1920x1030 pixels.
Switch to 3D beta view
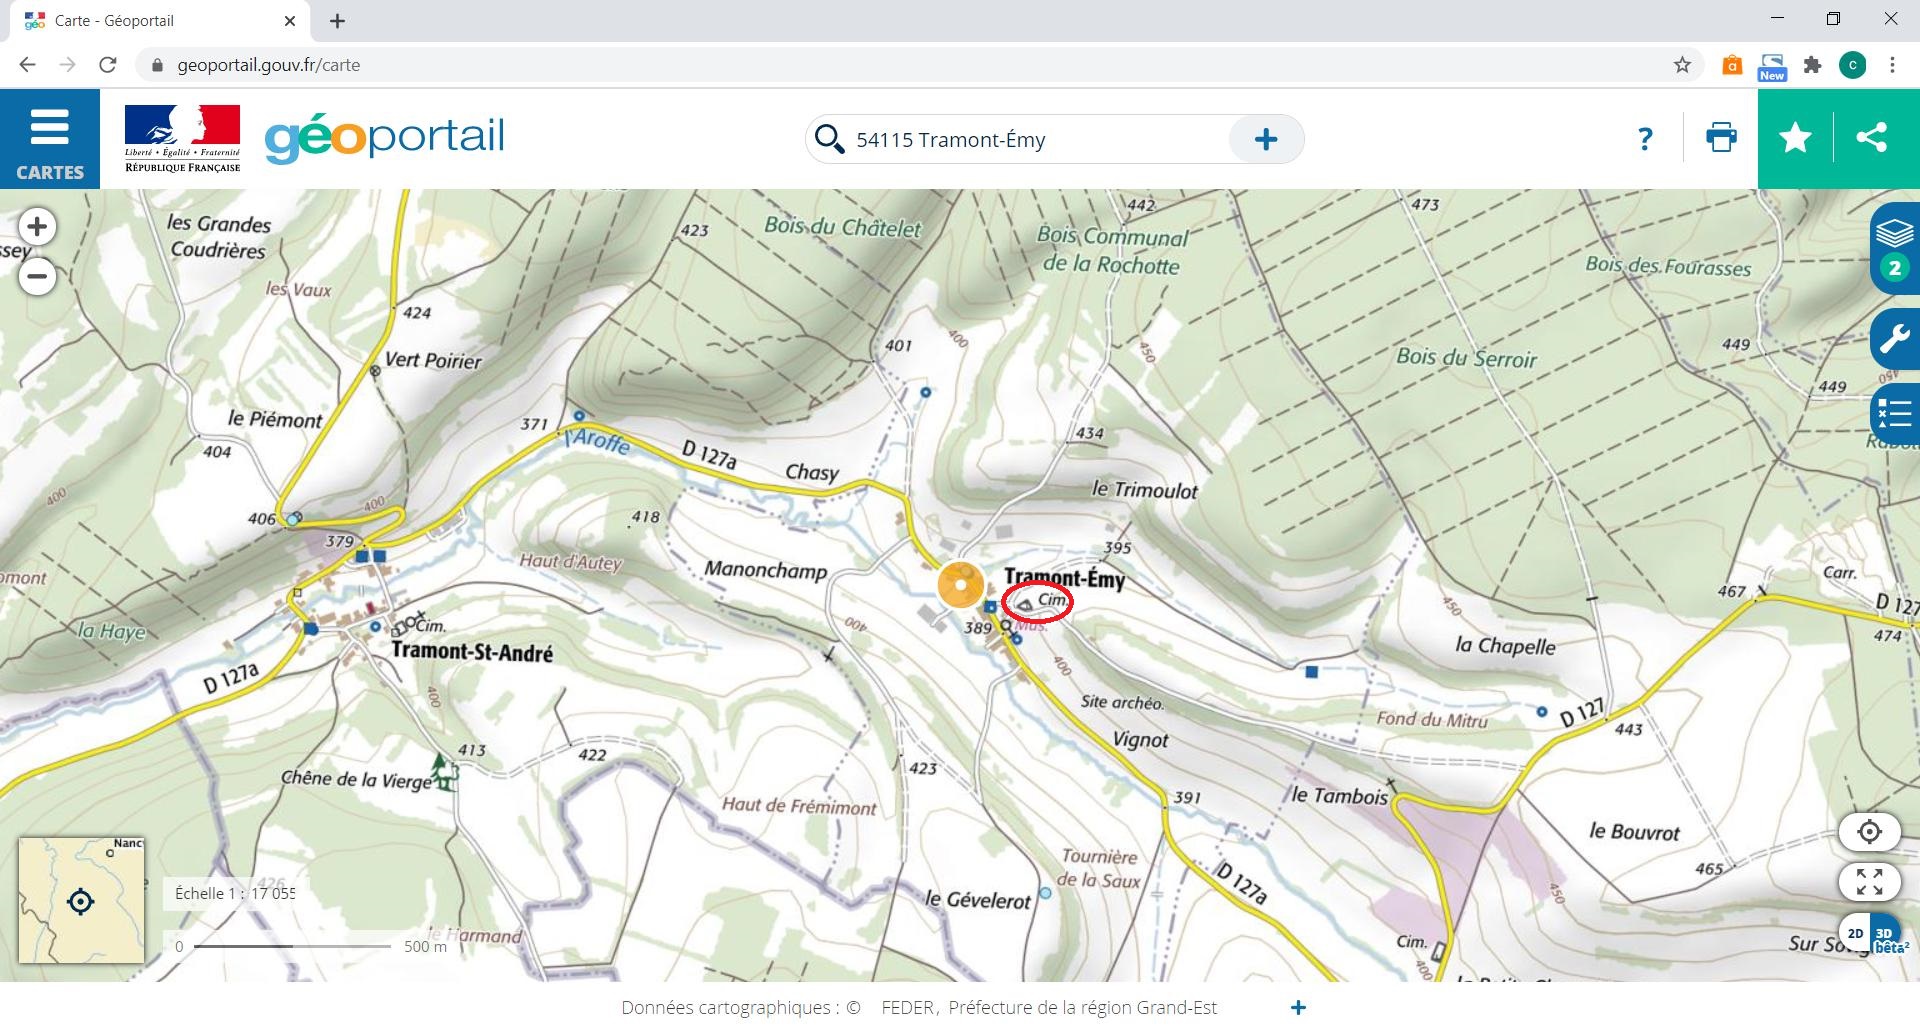(1886, 934)
